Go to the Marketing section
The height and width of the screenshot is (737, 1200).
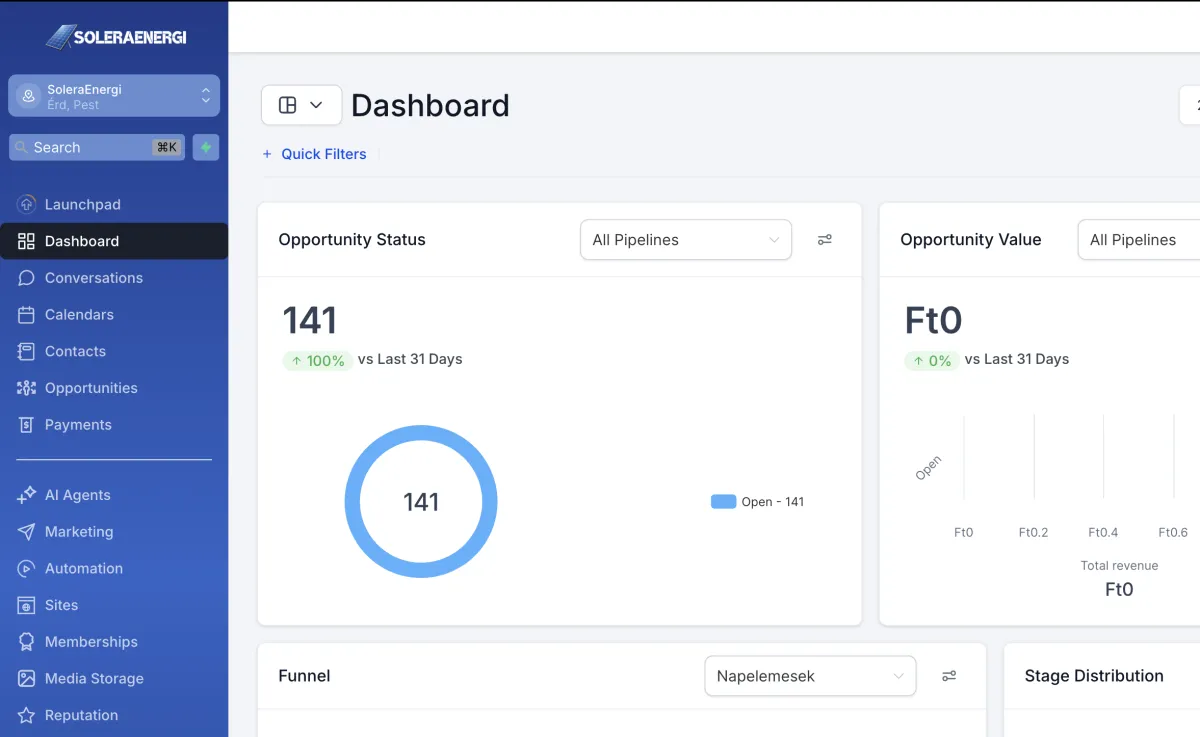pos(114,532)
